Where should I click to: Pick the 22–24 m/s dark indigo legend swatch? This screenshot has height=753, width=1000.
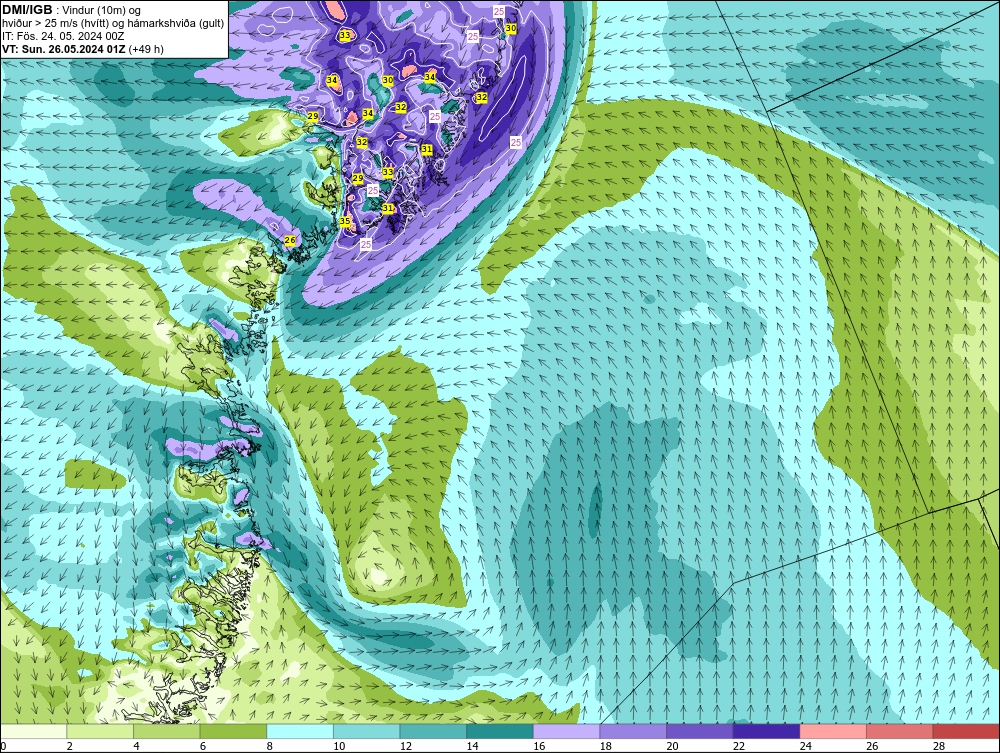767,731
